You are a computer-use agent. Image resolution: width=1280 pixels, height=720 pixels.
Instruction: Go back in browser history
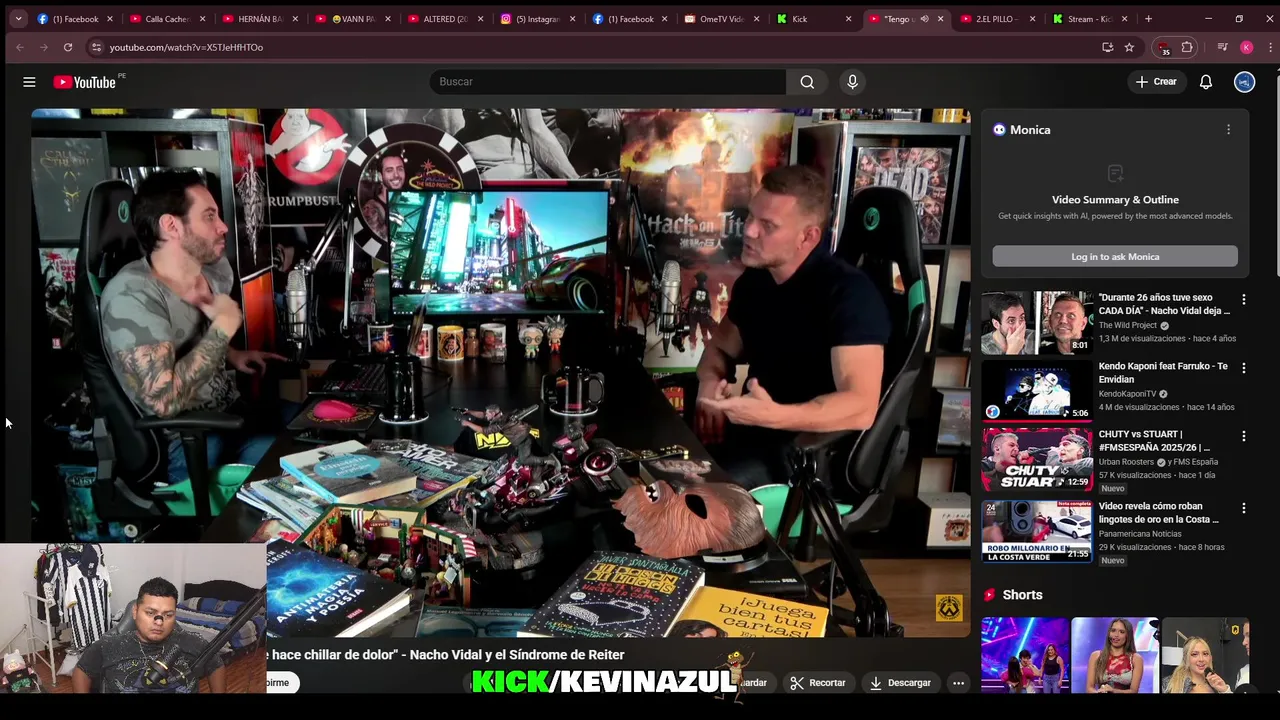19,47
